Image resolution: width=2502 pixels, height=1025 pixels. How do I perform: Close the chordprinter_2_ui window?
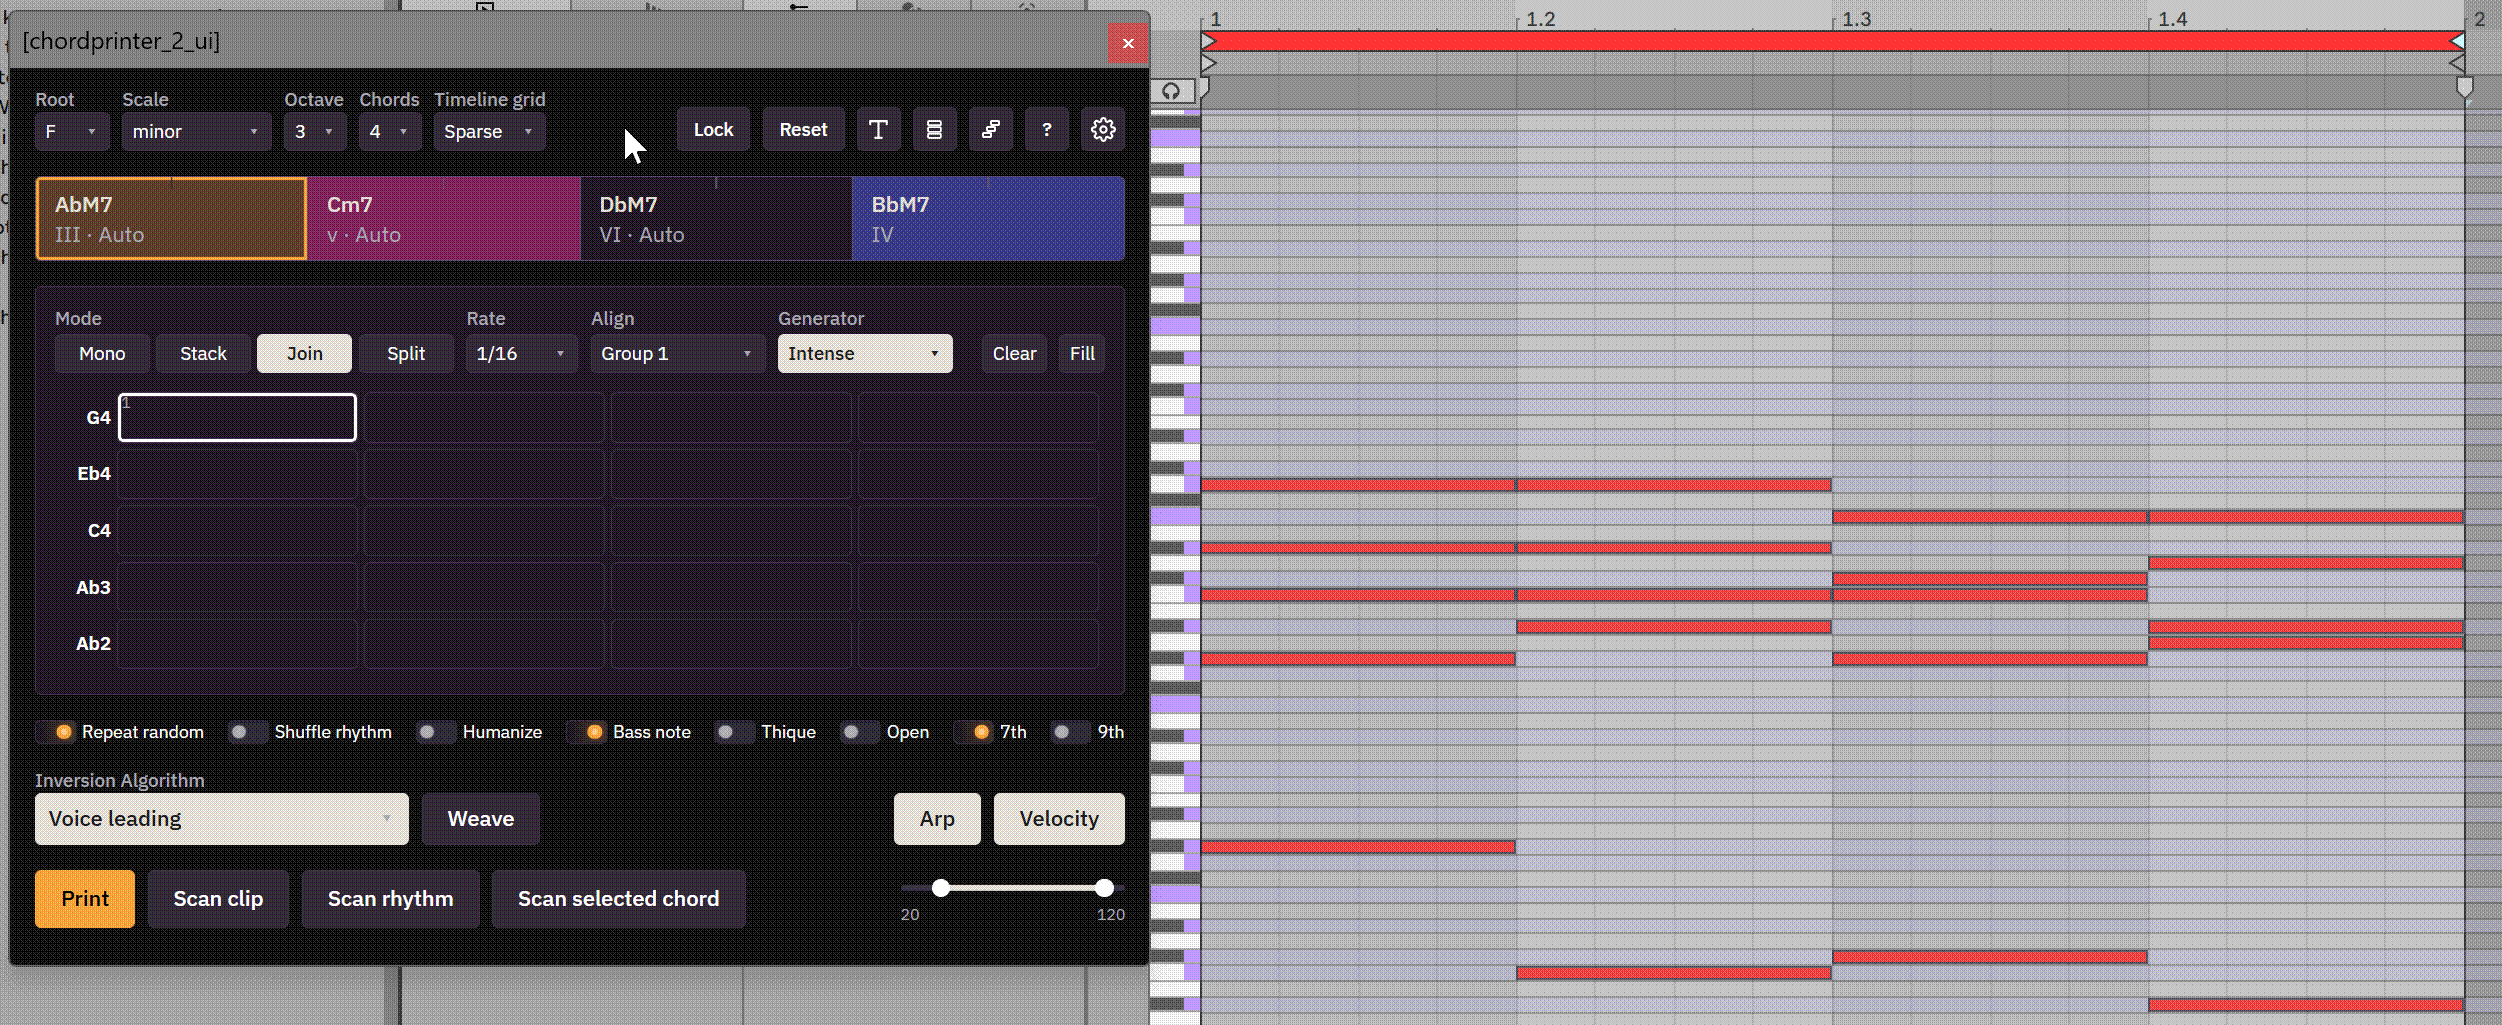pyautogui.click(x=1127, y=43)
